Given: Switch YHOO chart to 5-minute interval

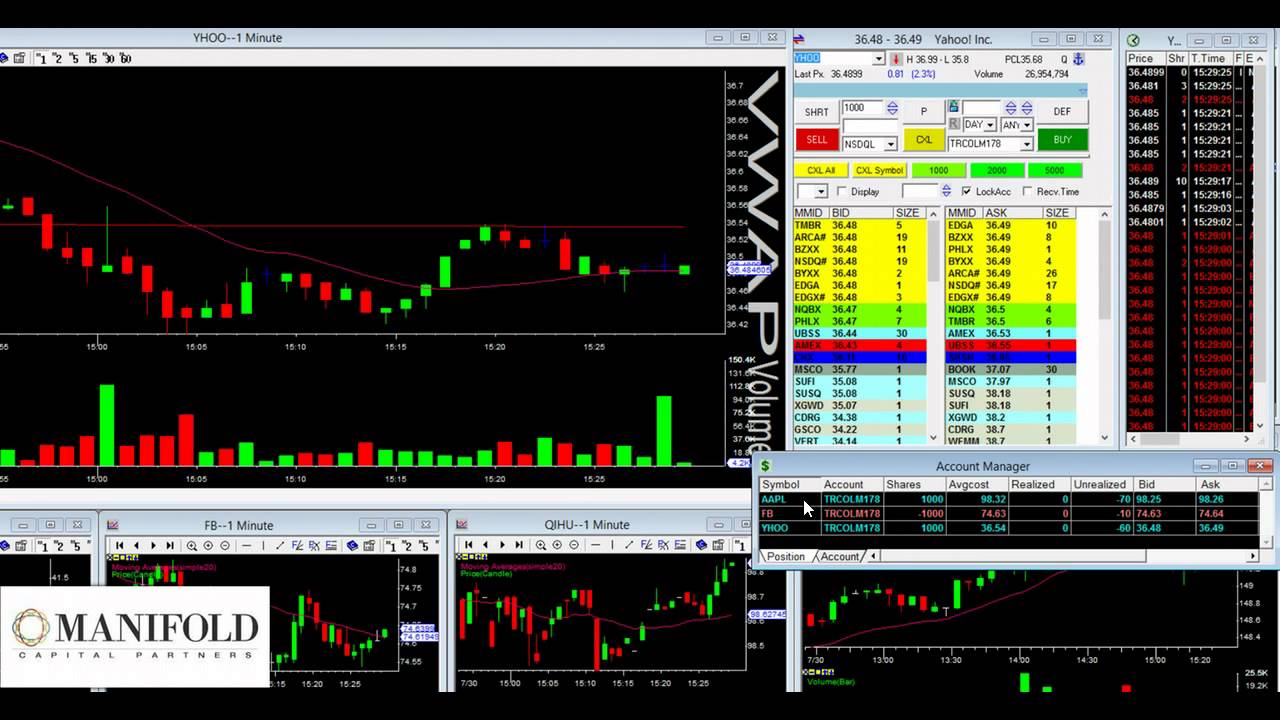Looking at the screenshot, I should (x=74, y=58).
